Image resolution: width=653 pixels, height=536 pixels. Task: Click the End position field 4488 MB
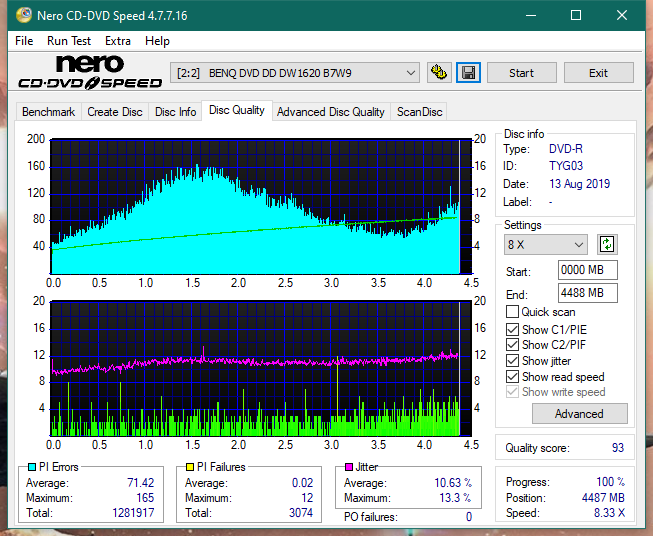588,293
